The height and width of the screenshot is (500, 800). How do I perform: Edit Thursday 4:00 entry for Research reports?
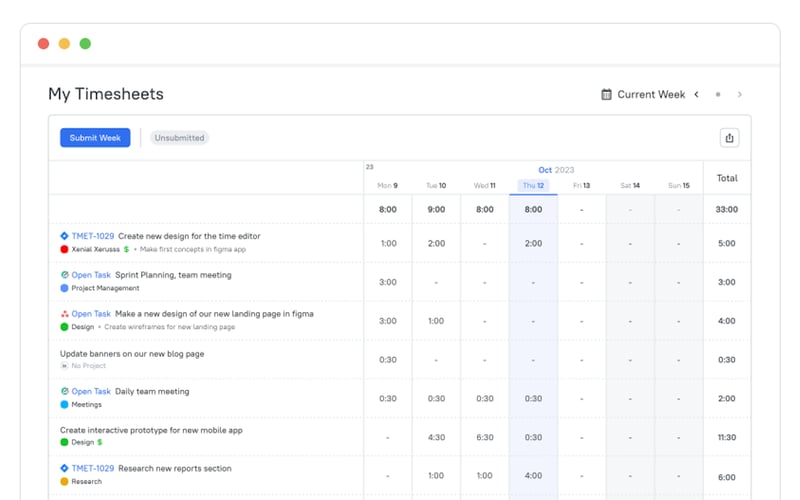coord(533,476)
